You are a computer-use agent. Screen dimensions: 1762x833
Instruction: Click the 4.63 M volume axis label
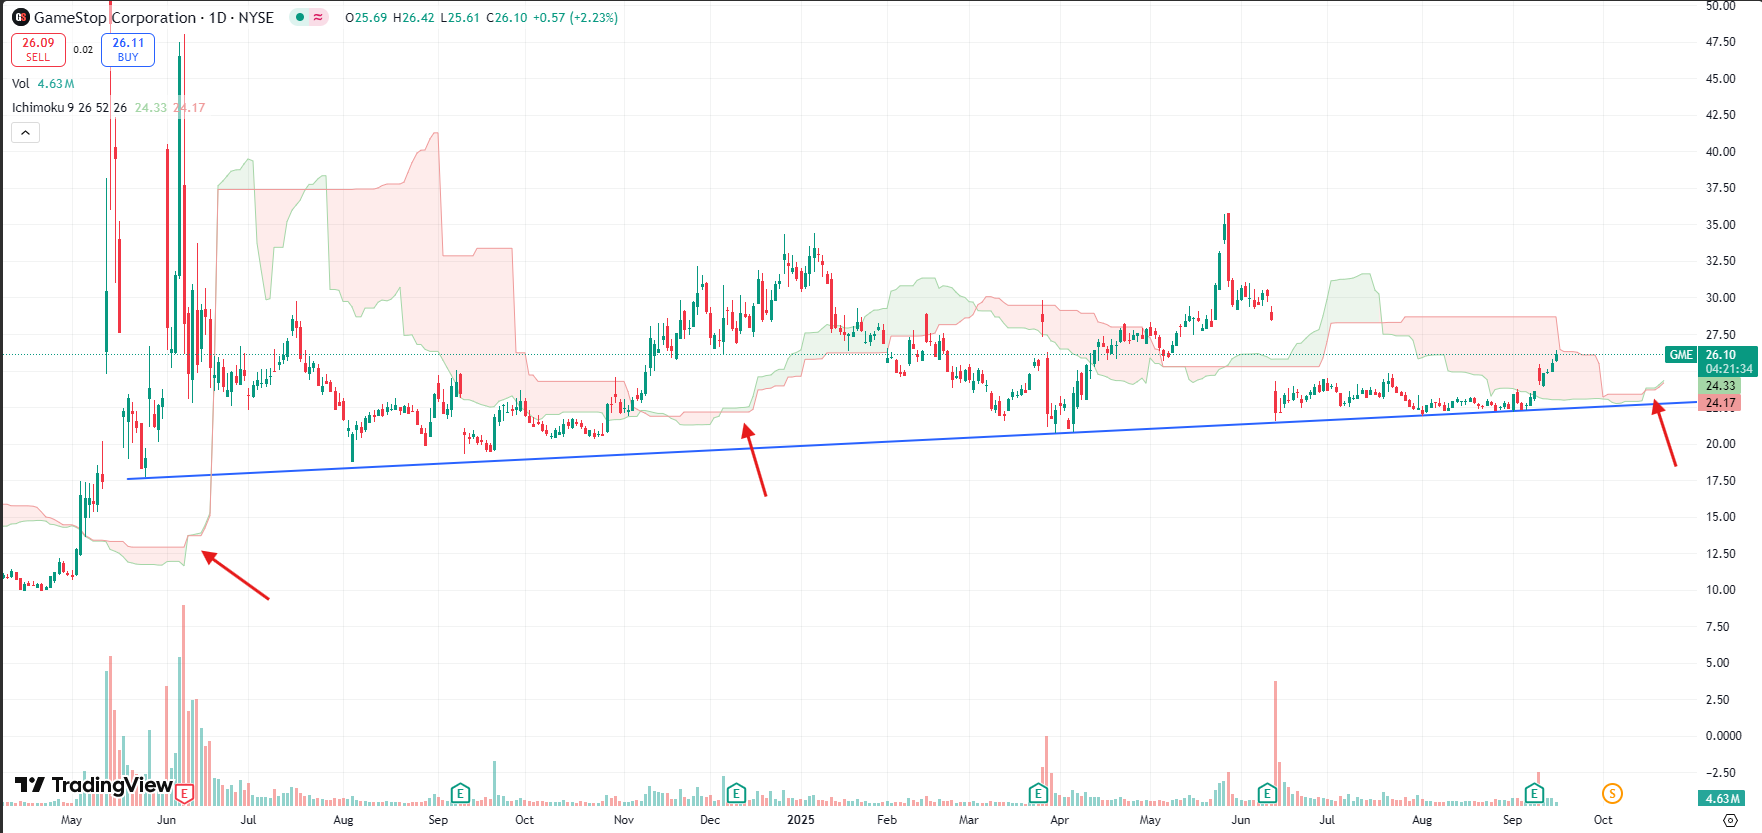pos(1721,799)
